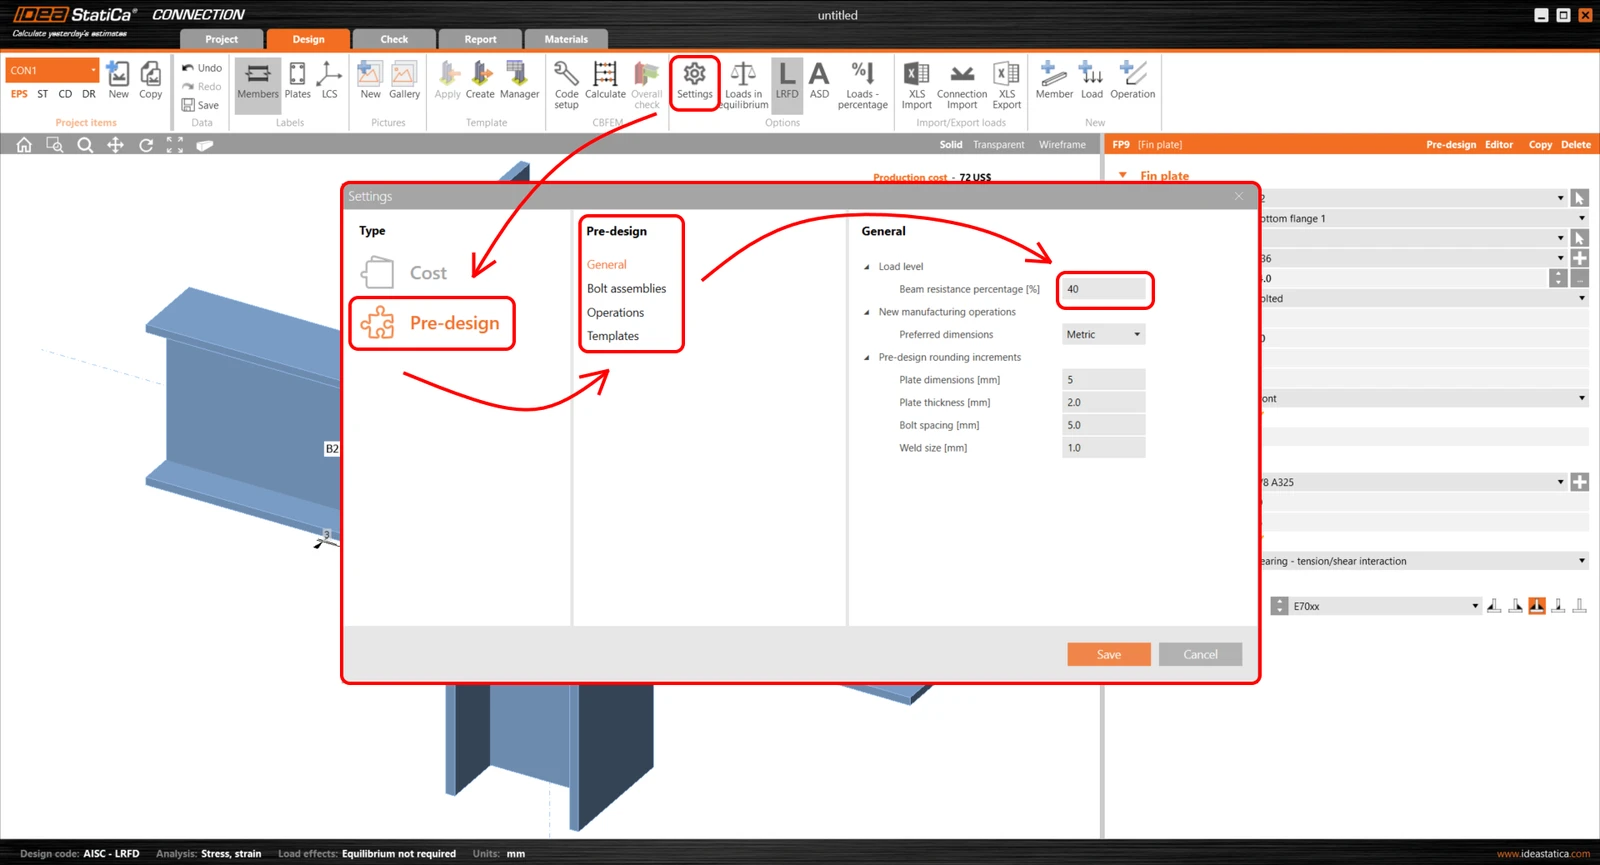The image size is (1600, 865).
Task: Open the E70xx electrode dropdown
Action: coord(1385,606)
